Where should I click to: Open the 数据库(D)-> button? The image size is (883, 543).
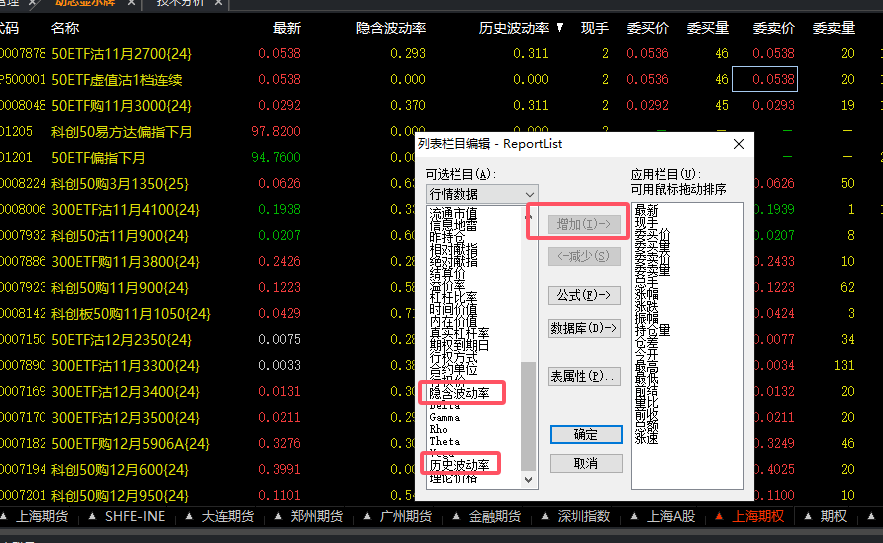point(584,328)
